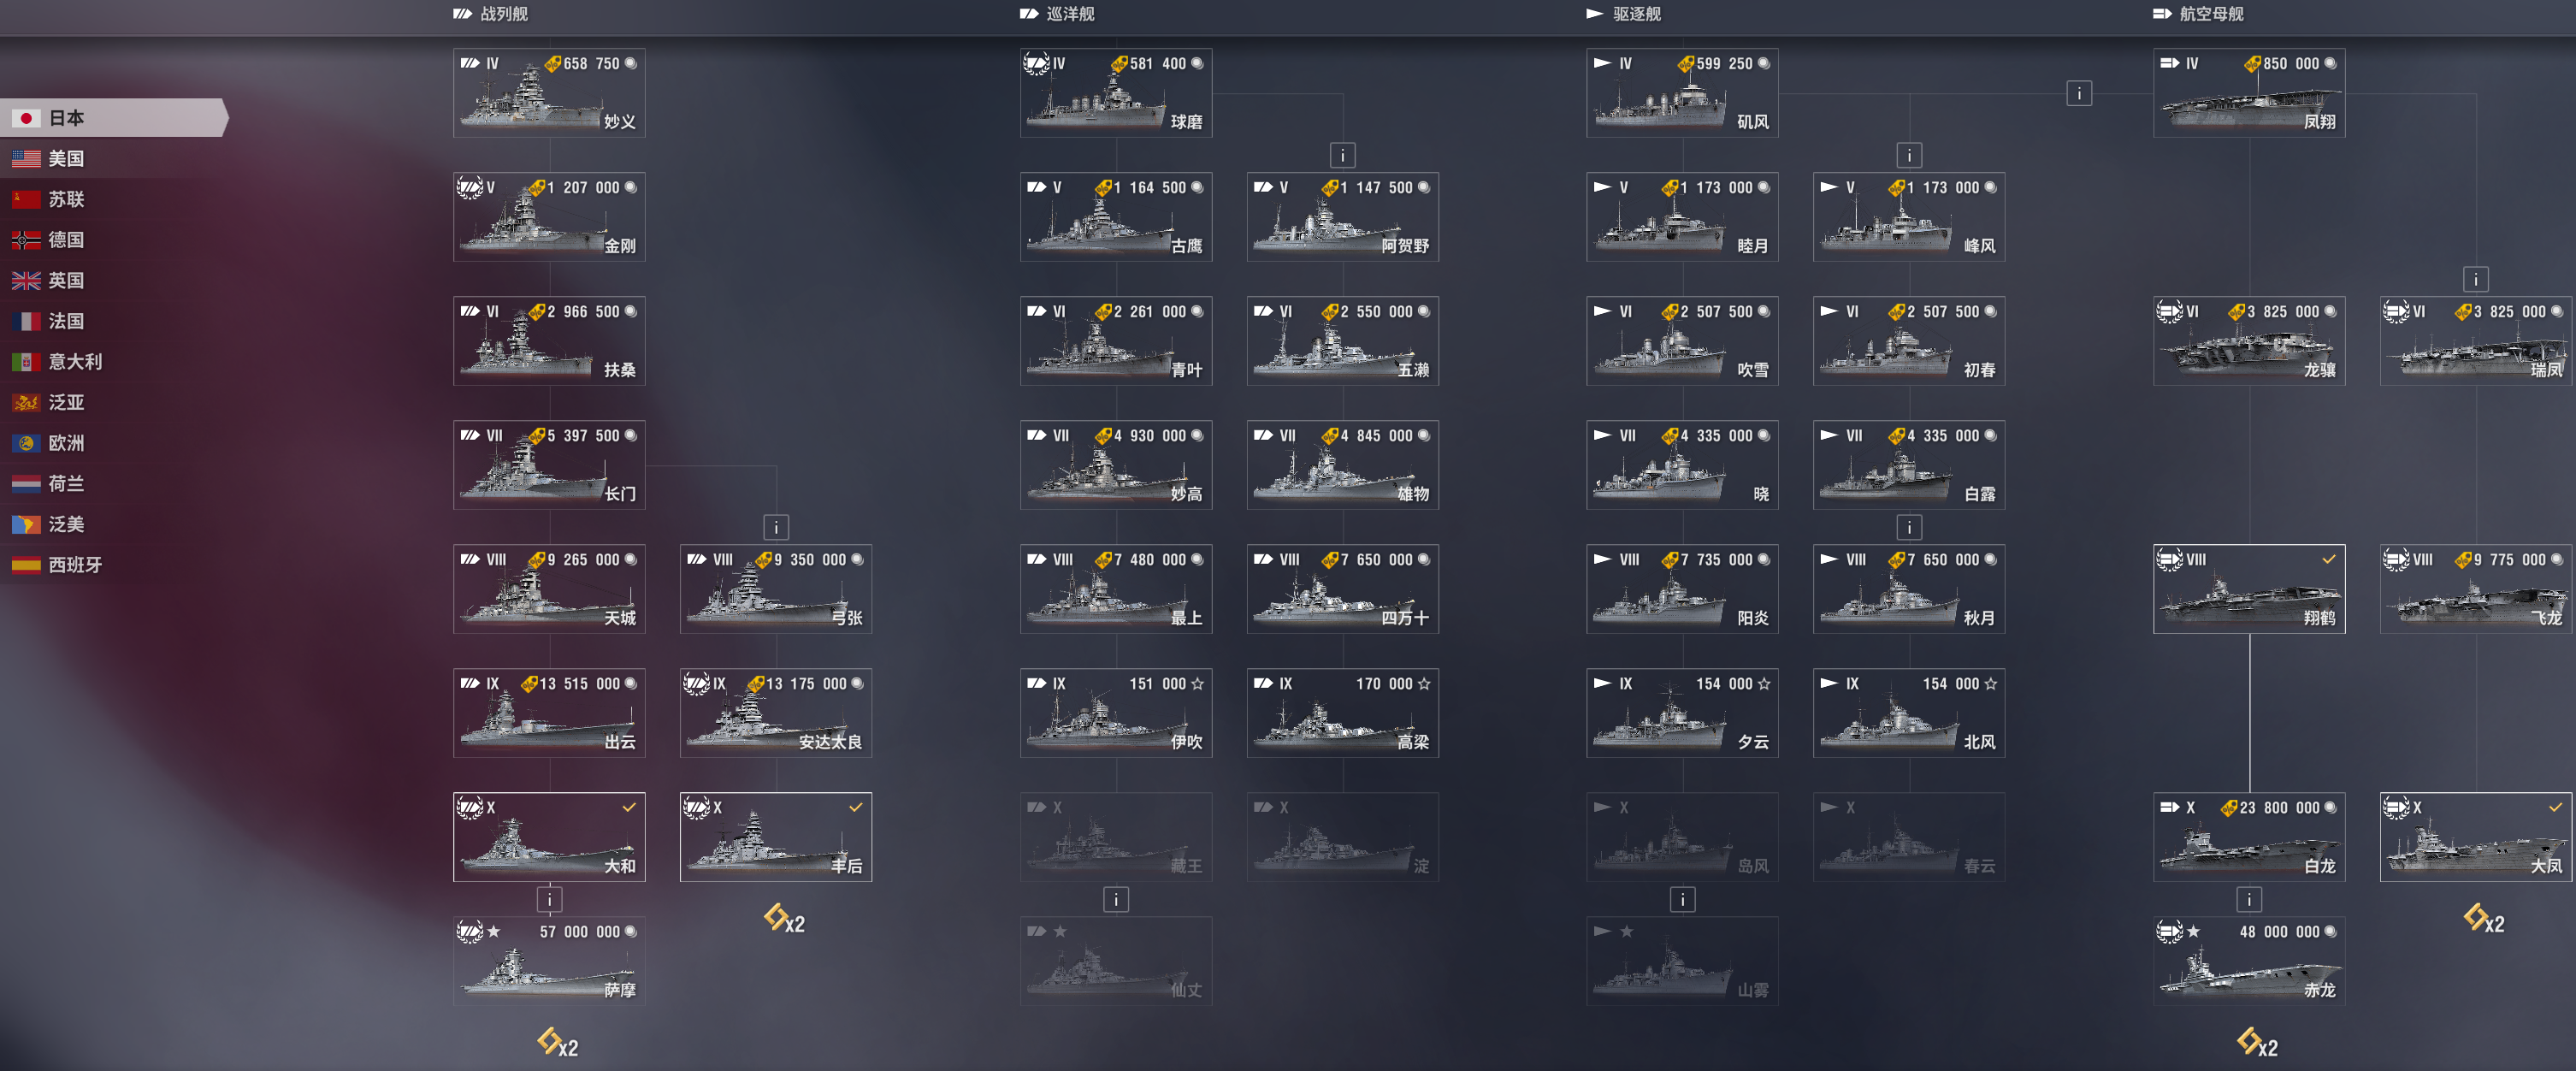Viewport: 2576px width, 1071px height.
Task: Select the tier IX destroyer 北风
Action: (1909, 713)
